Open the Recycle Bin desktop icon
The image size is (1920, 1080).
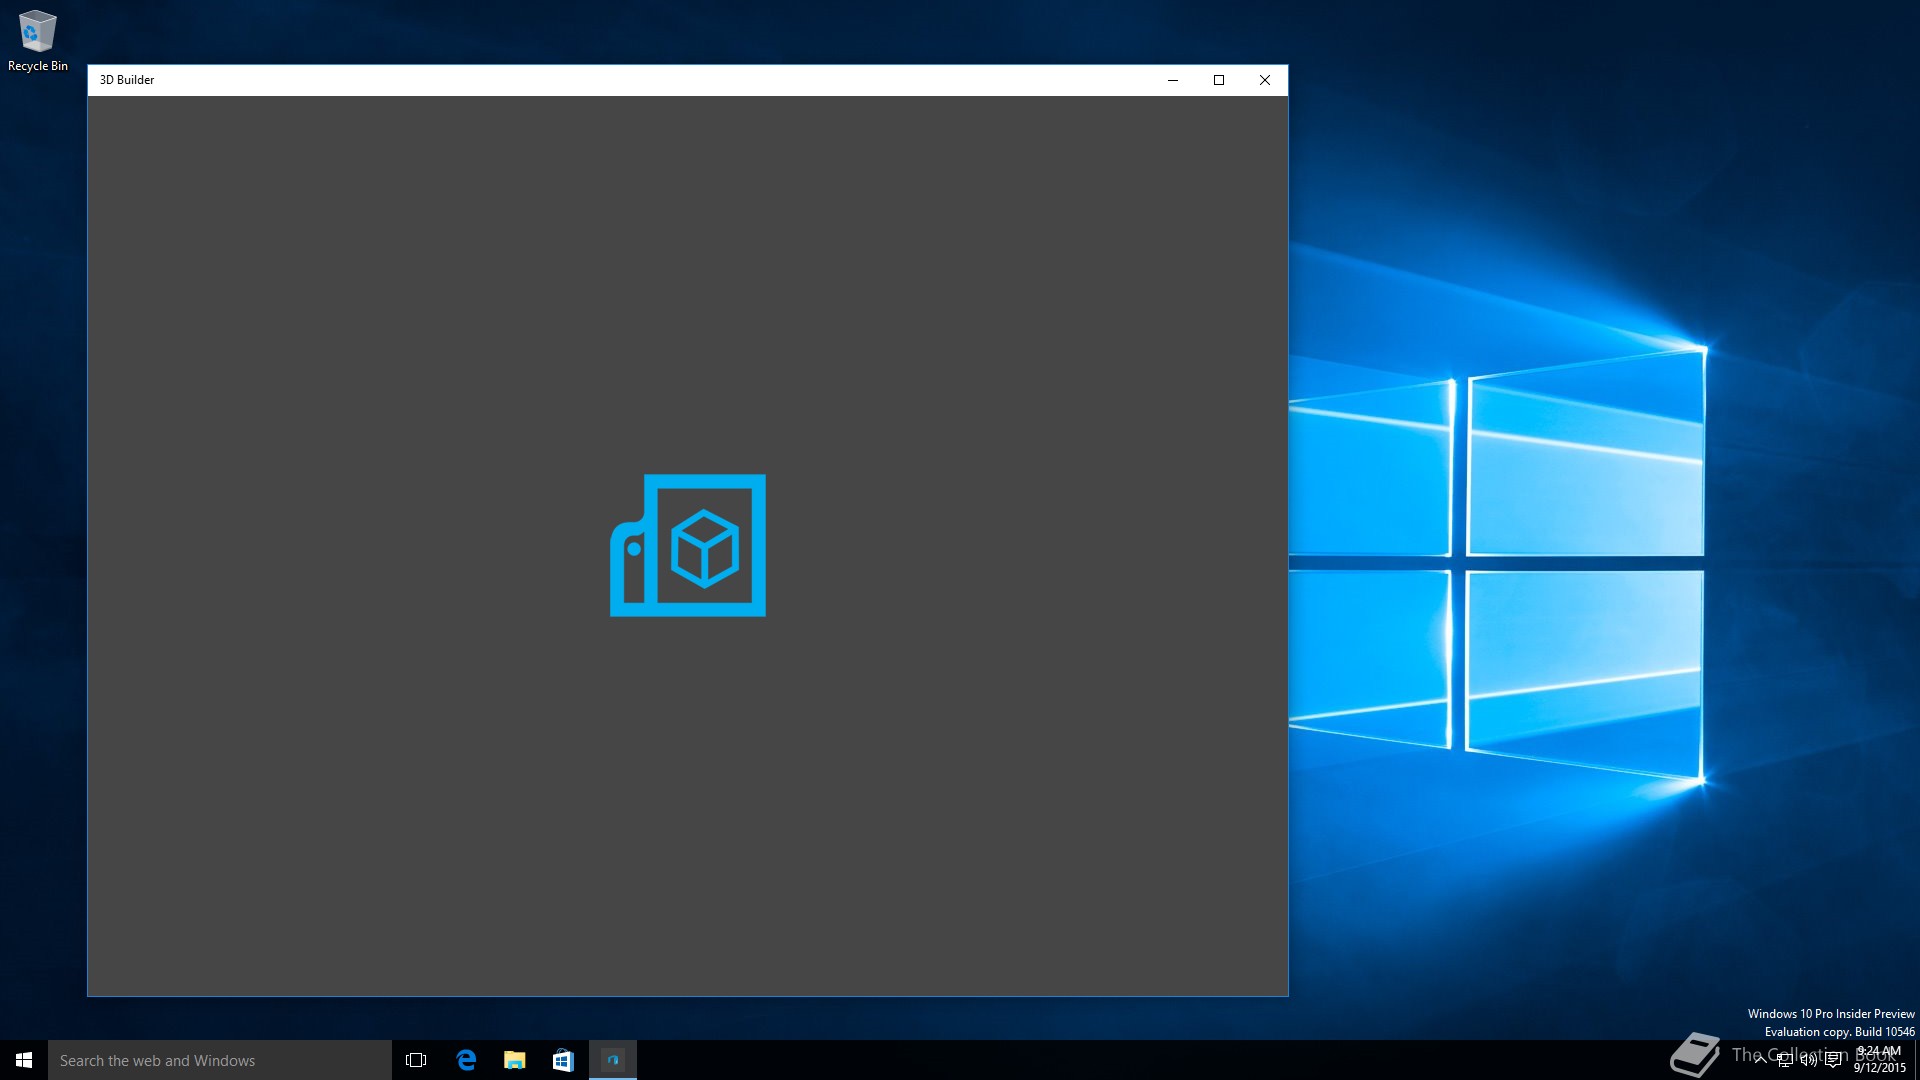[38, 41]
